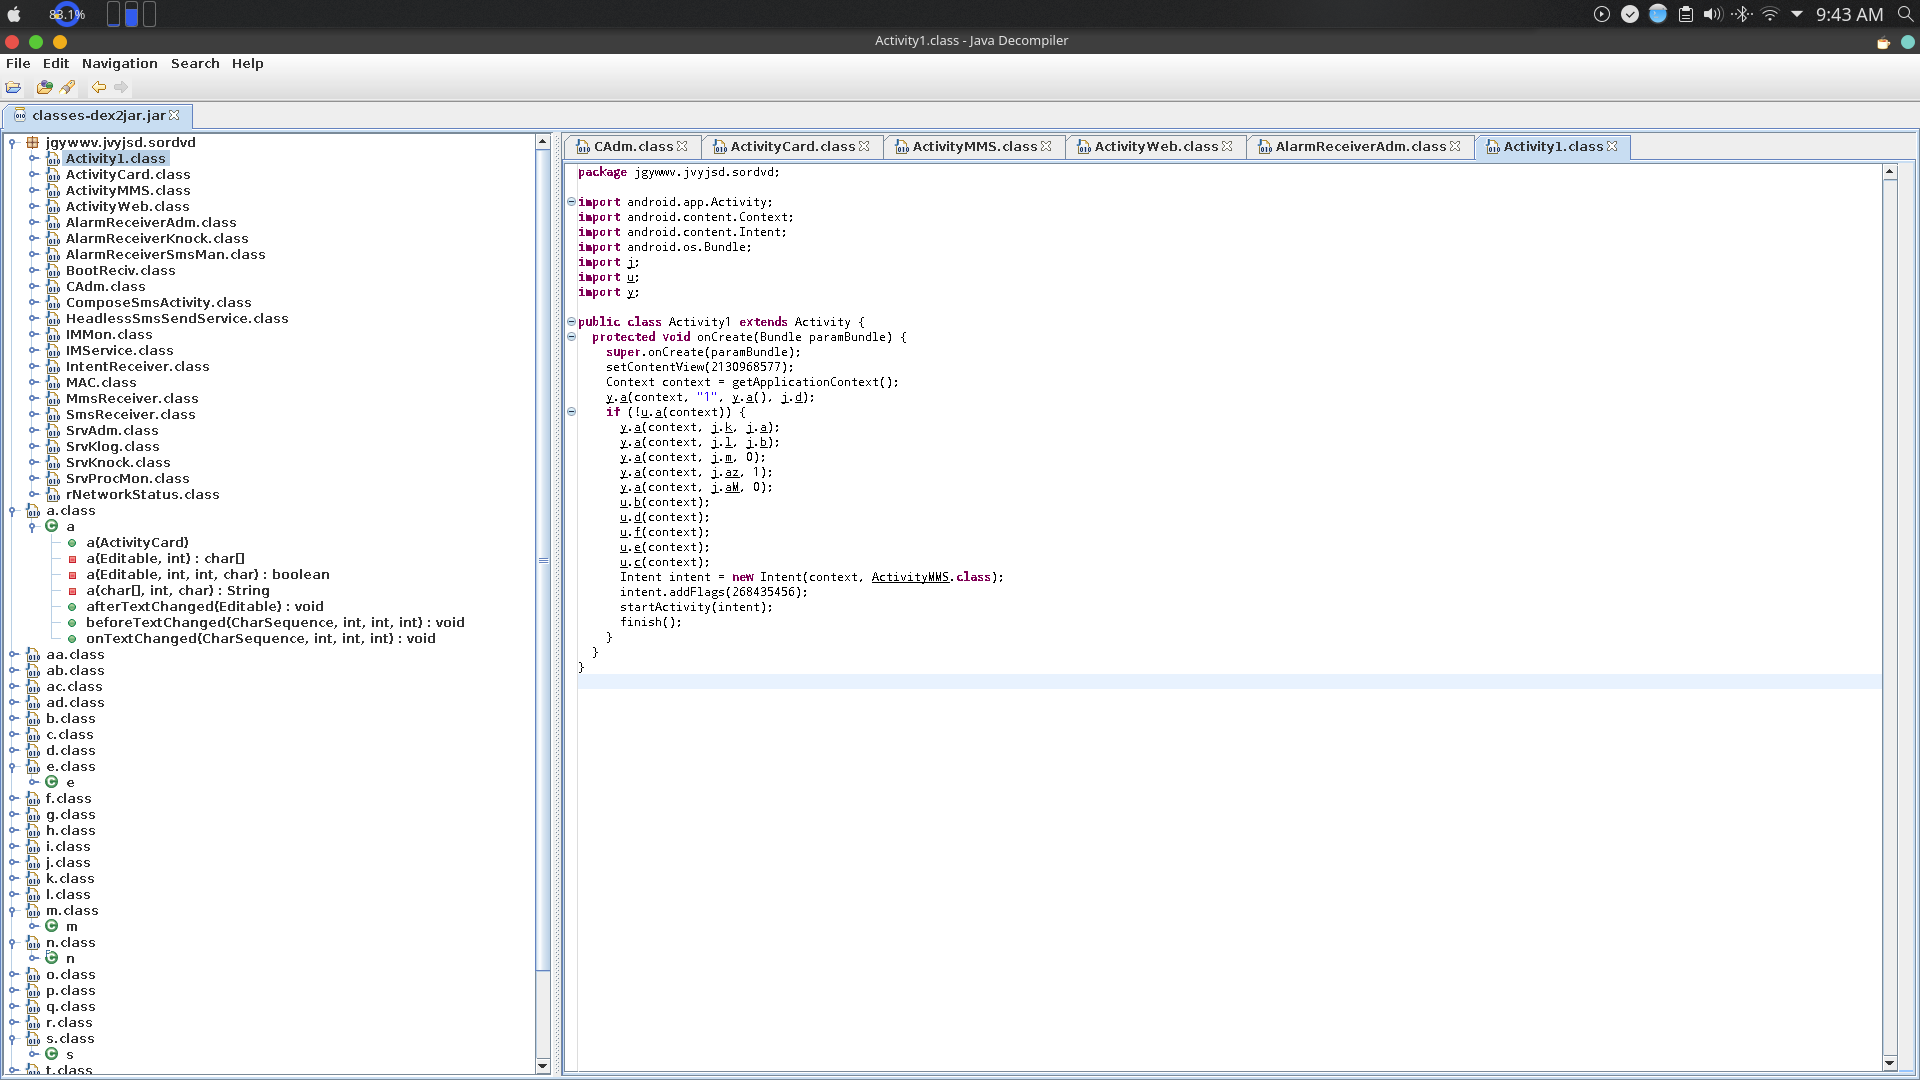Collapse the a.class tree node
1920x1080 pixels.
click(x=13, y=511)
